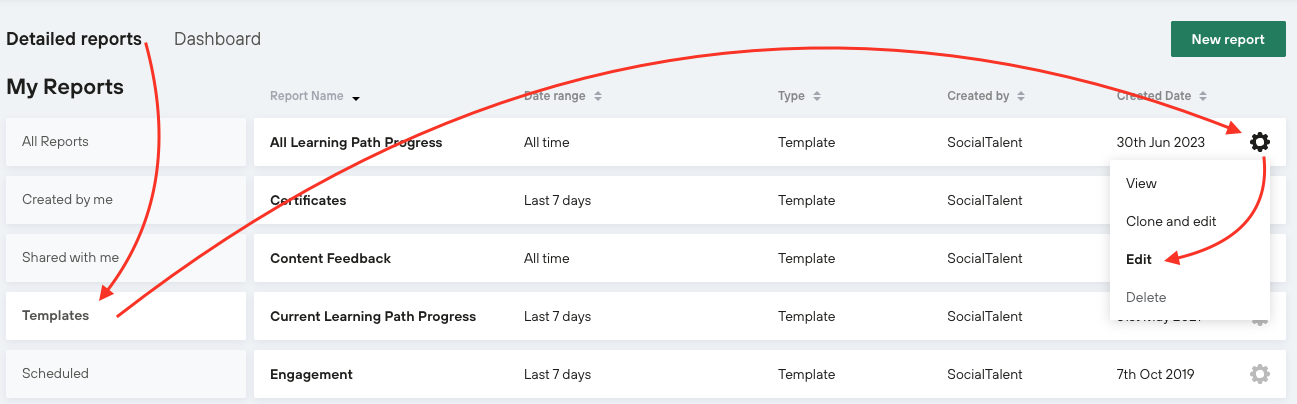Open Shared with me reports

(x=126, y=258)
